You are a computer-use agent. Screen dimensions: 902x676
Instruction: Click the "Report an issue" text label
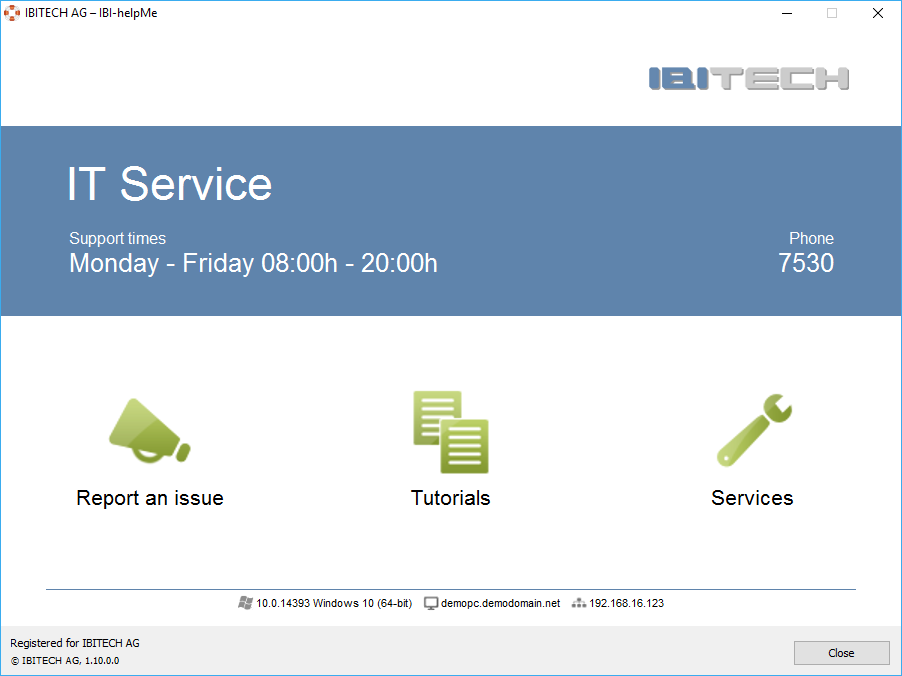[x=150, y=498]
